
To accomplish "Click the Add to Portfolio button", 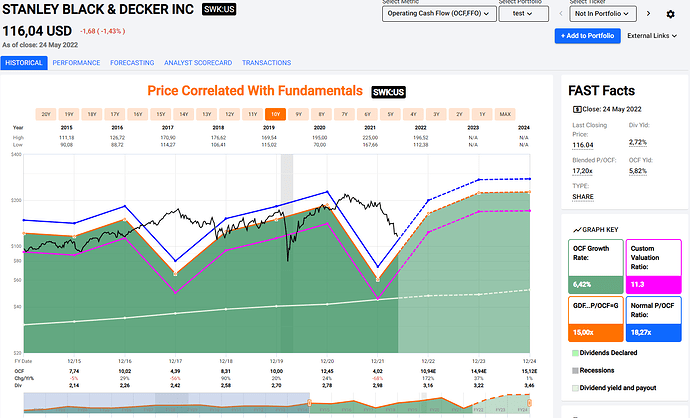I will [586, 36].
